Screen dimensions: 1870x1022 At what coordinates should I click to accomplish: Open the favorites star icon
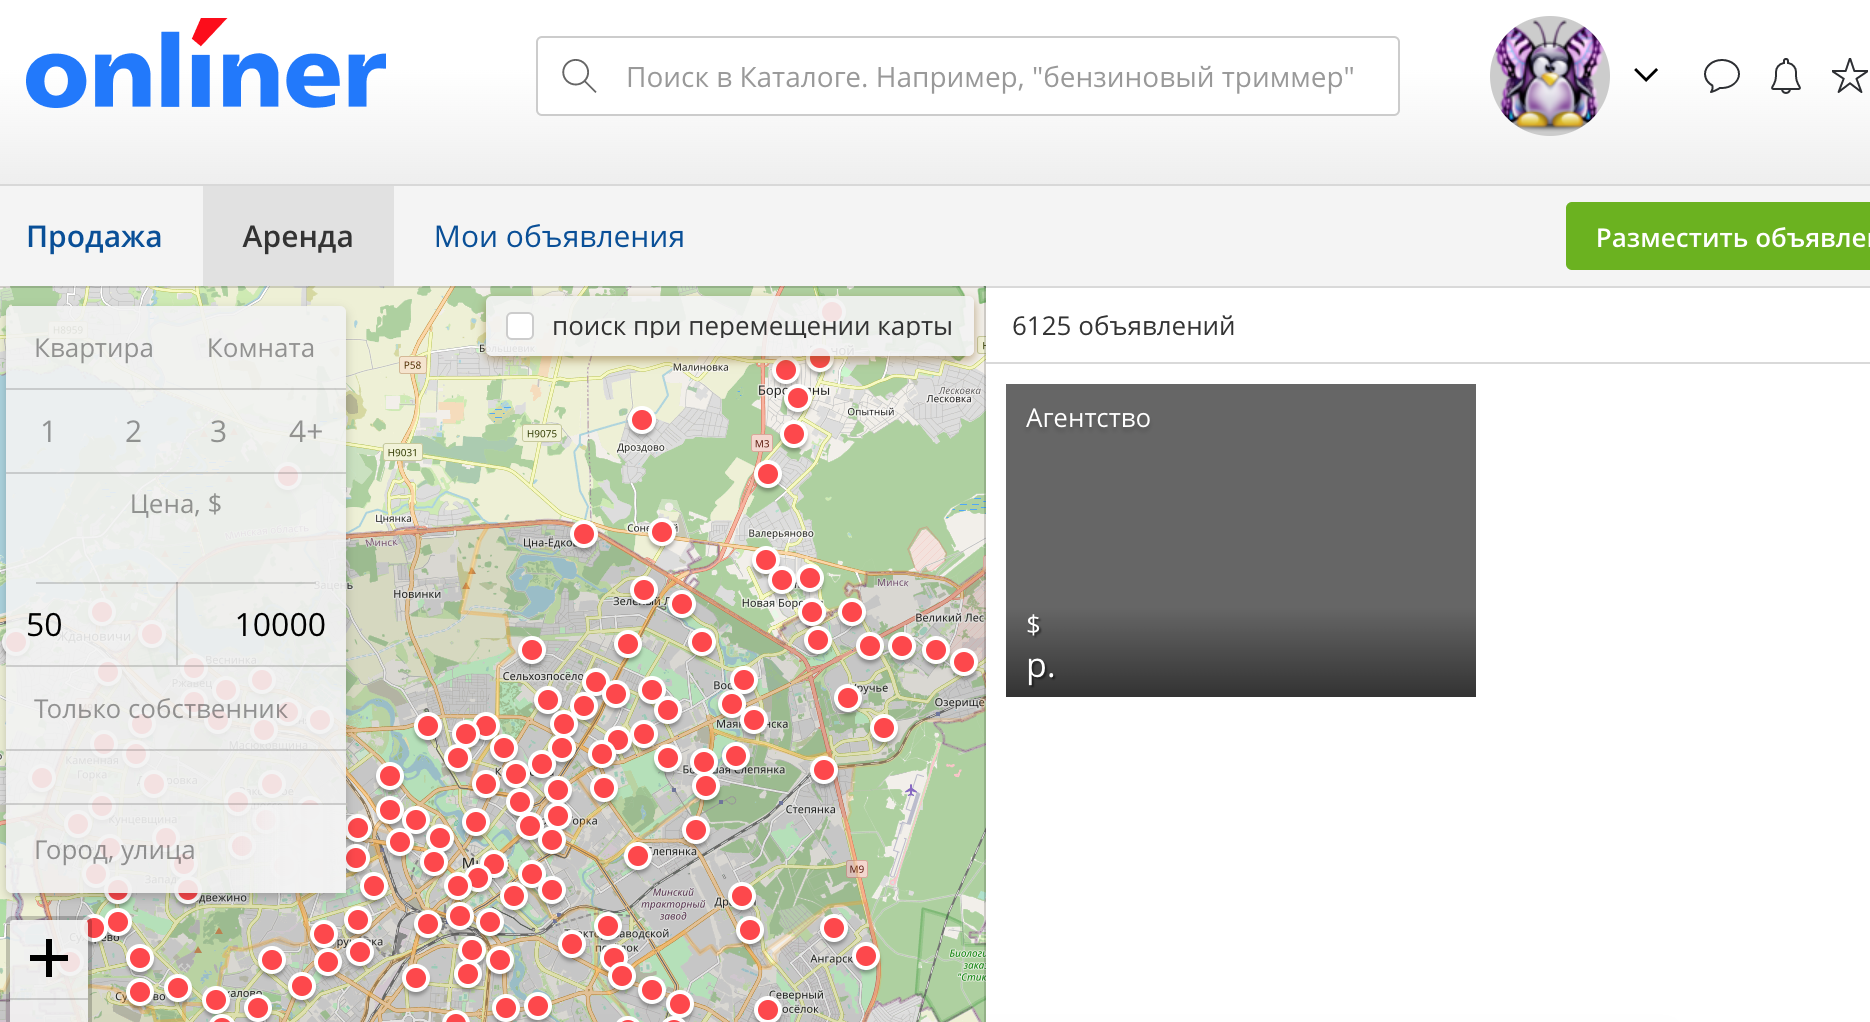coord(1849,76)
